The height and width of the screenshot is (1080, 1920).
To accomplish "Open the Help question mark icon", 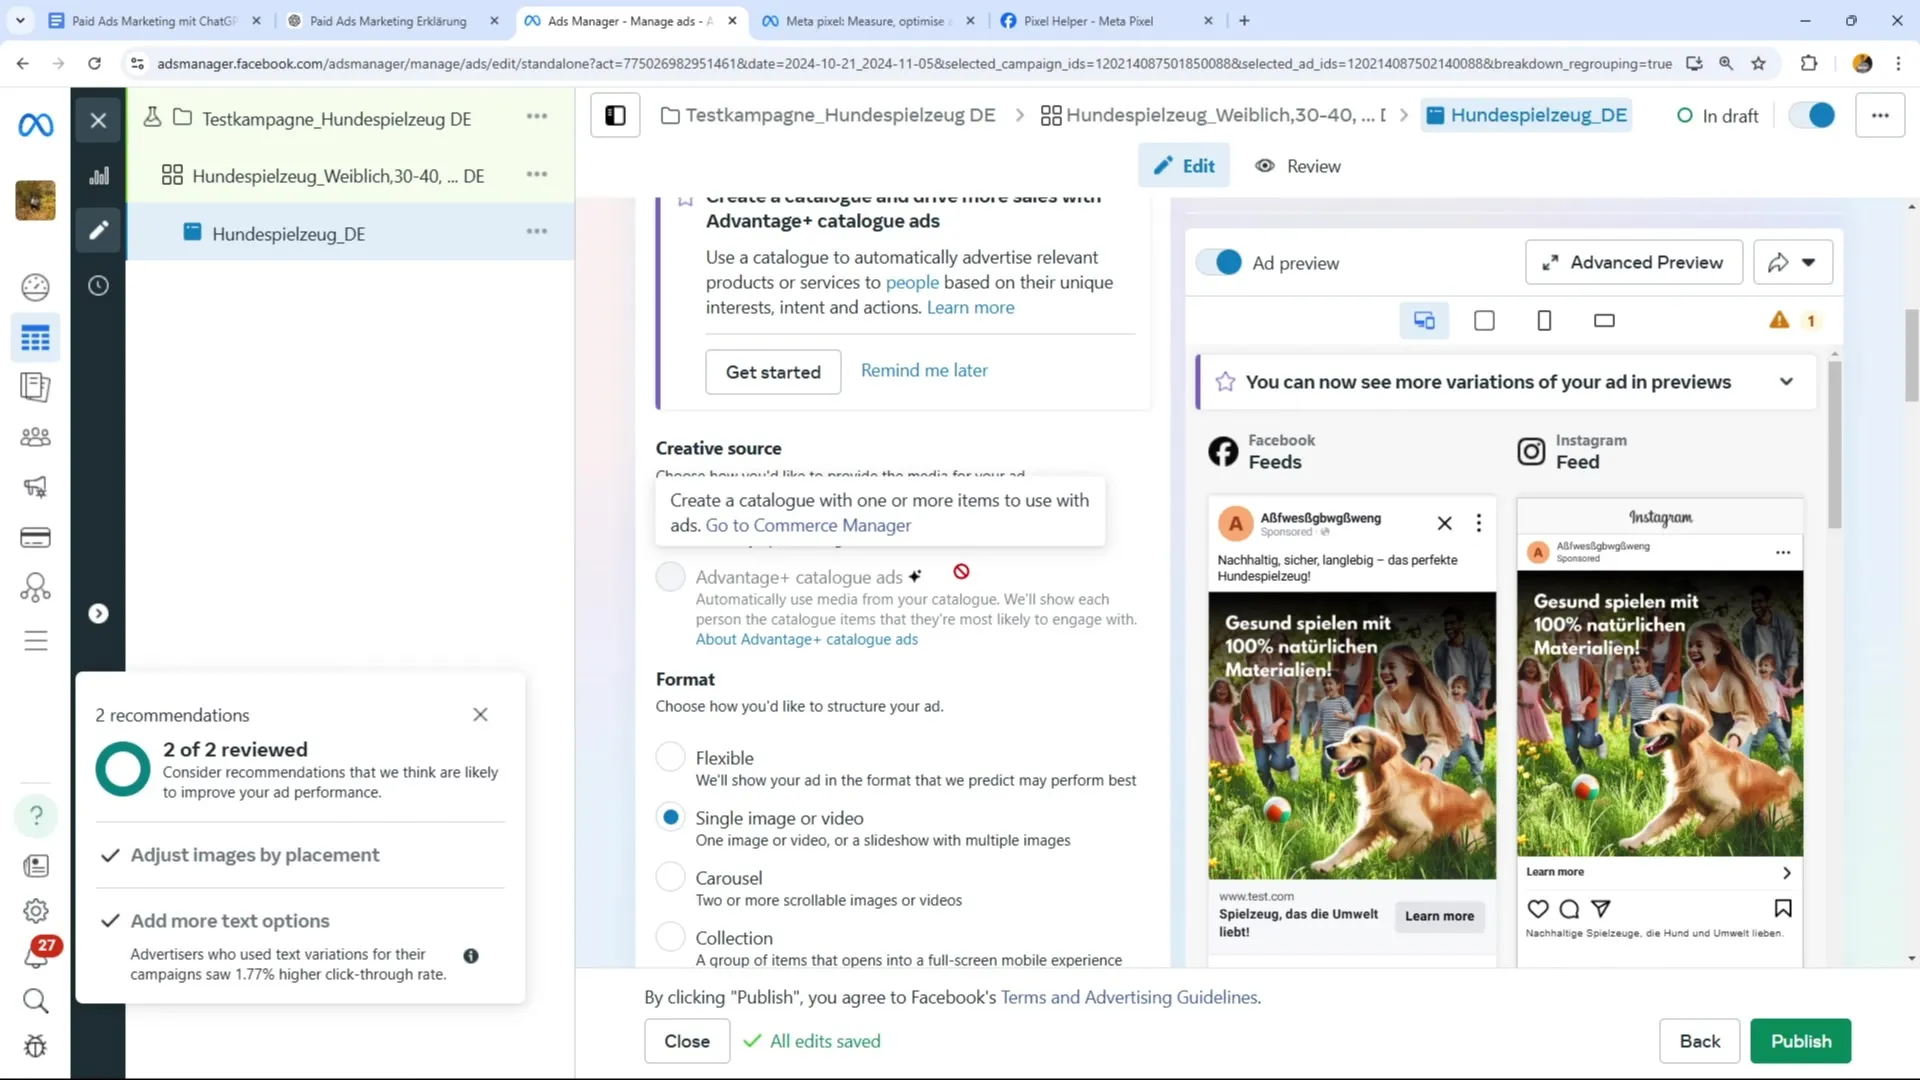I will click(x=36, y=816).
